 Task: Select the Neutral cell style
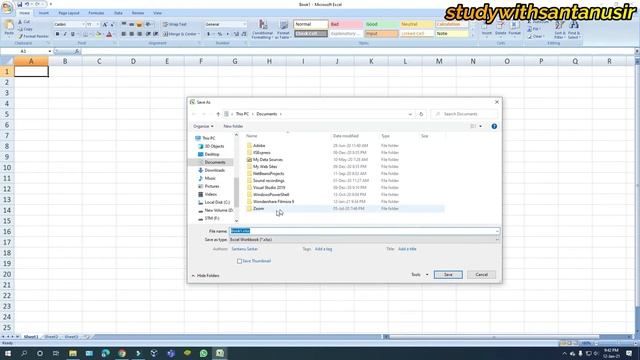(416, 24)
